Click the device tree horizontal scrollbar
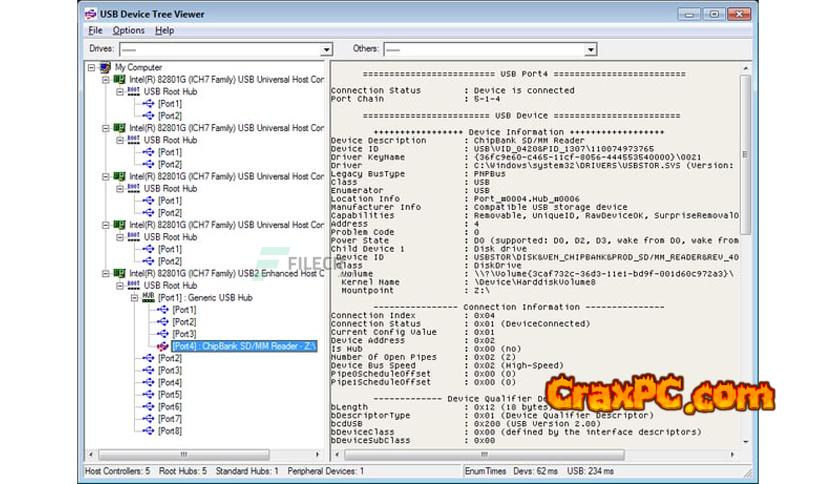The height and width of the screenshot is (484, 836). coord(200,452)
